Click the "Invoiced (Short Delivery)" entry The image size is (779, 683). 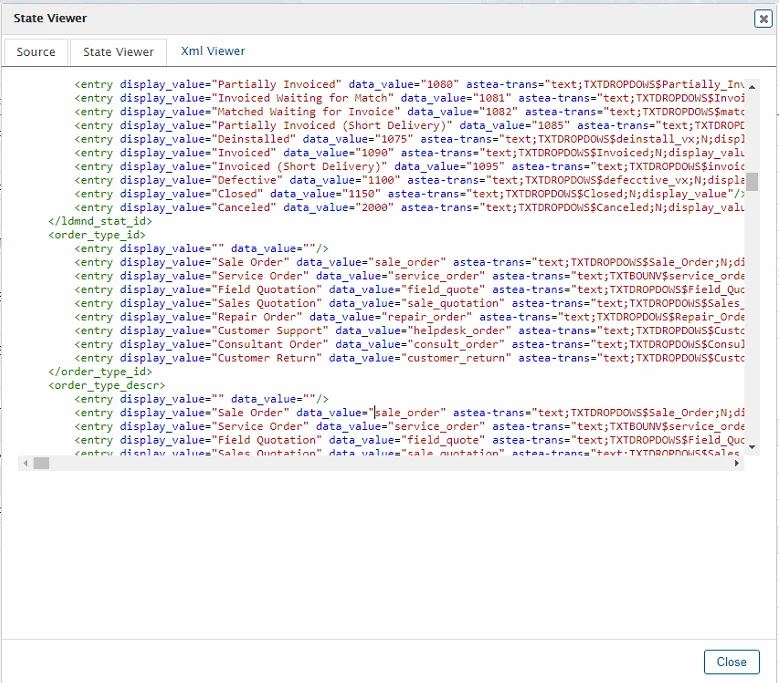409,166
